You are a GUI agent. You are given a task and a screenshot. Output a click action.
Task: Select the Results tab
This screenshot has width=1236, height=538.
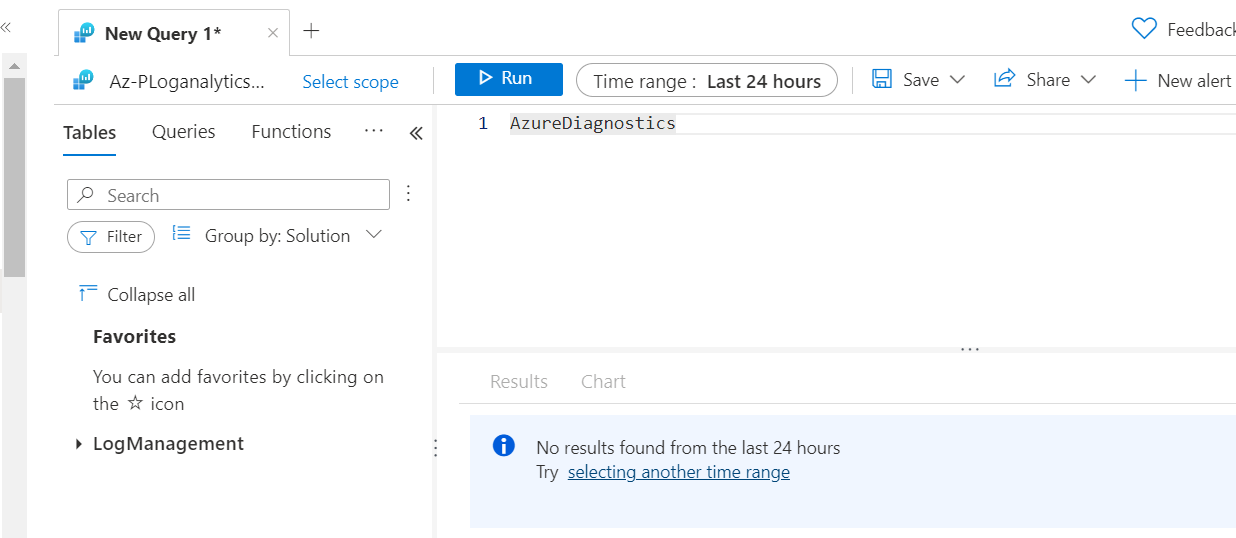pyautogui.click(x=519, y=382)
